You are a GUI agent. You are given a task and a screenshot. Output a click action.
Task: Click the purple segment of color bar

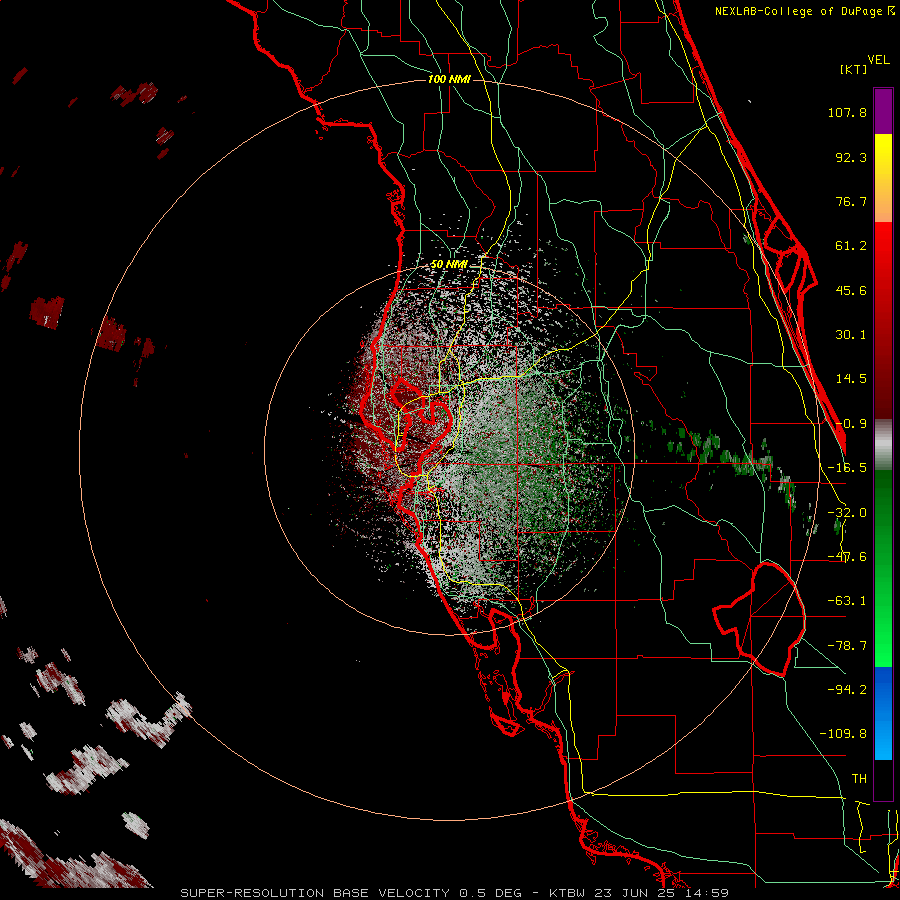point(883,111)
